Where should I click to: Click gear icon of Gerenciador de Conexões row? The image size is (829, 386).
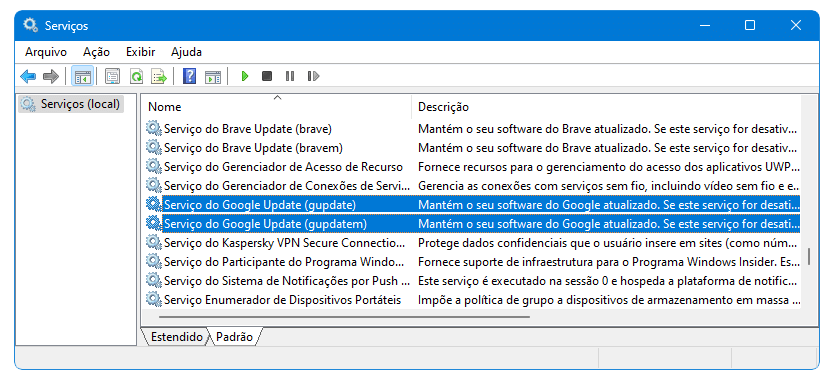[153, 186]
